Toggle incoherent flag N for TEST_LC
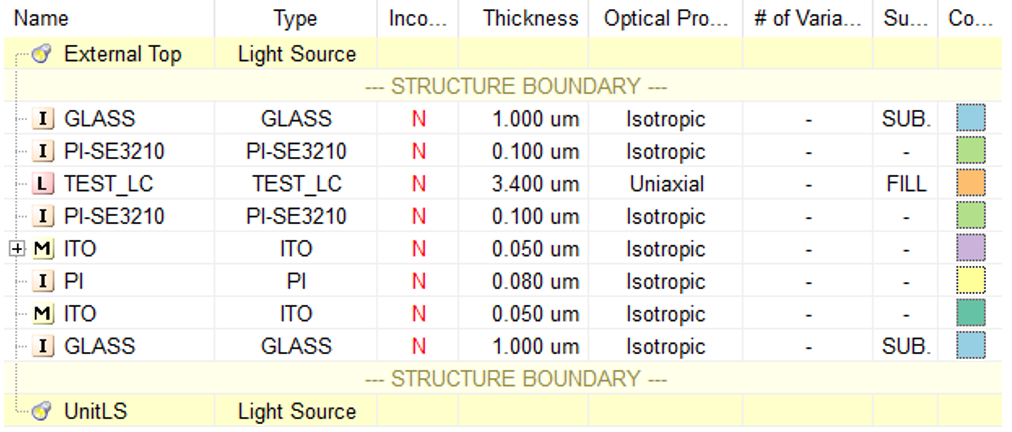 coord(418,184)
